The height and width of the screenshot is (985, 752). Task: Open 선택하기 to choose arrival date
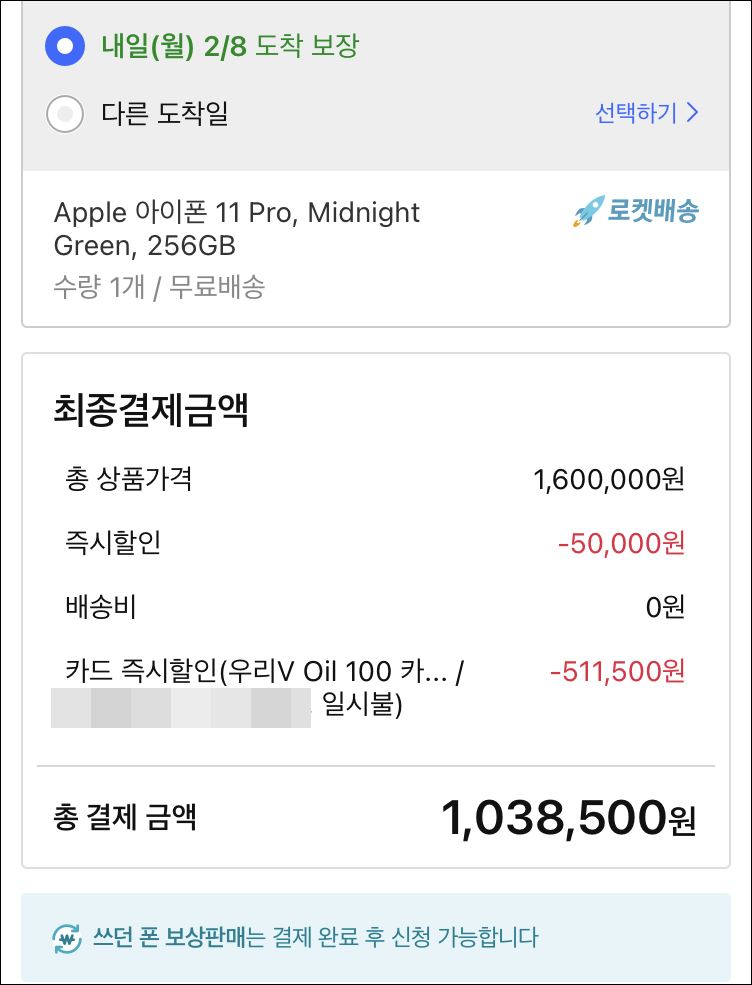646,113
